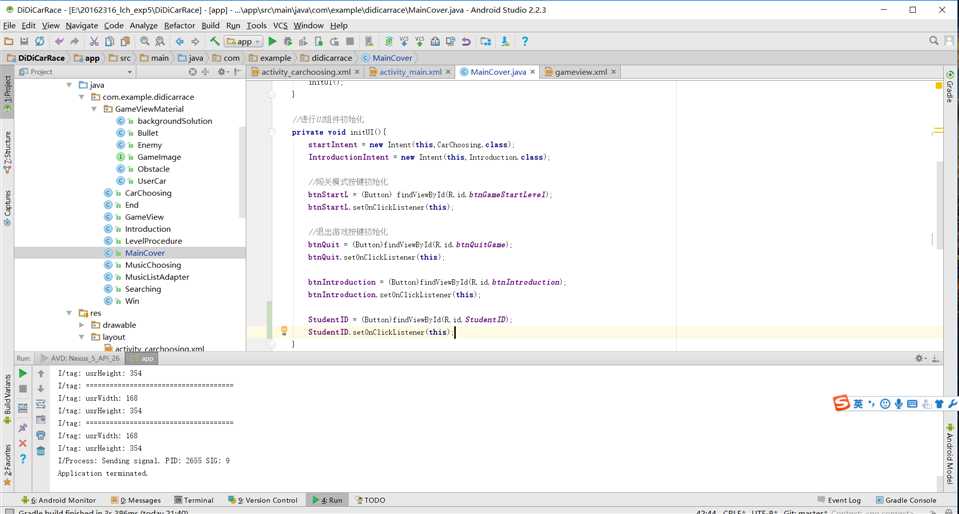Stop process in Run panel

tap(23, 389)
